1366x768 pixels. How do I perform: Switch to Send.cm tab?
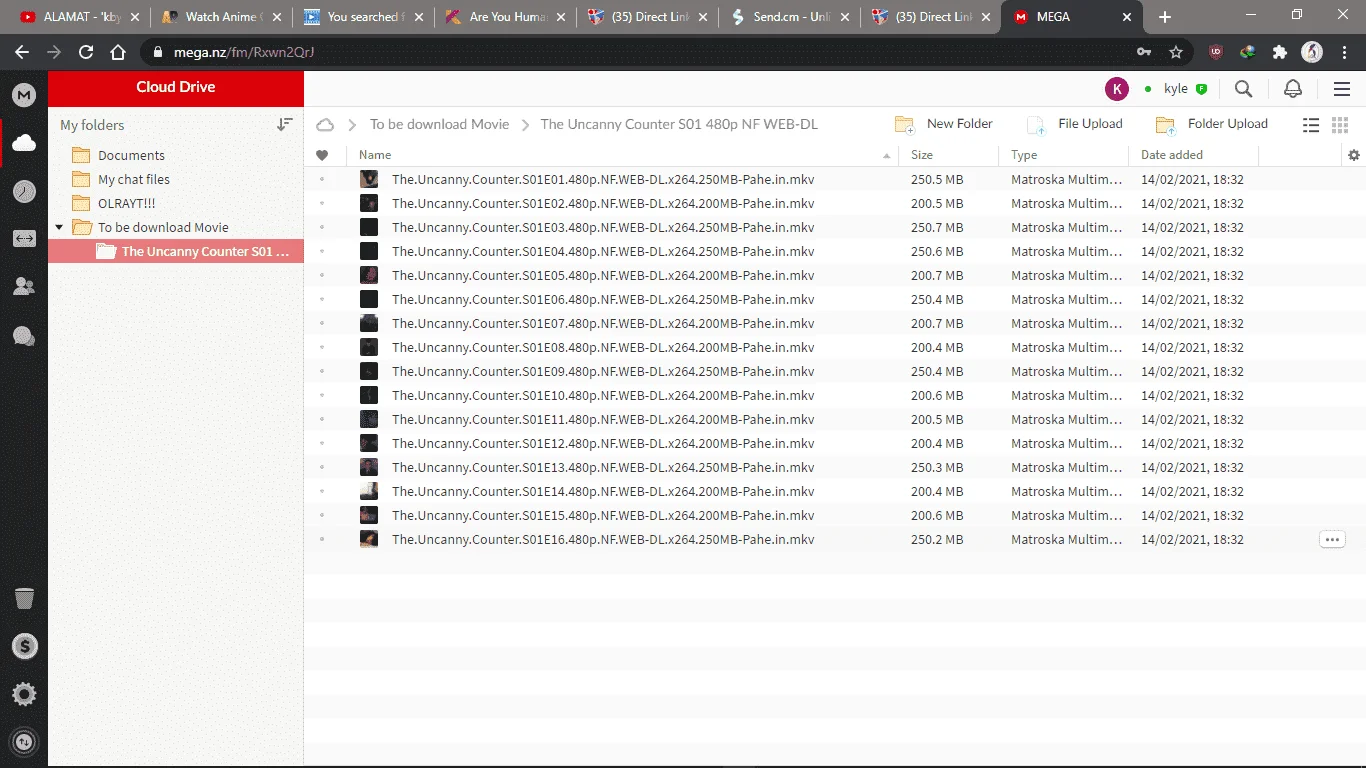tap(790, 17)
